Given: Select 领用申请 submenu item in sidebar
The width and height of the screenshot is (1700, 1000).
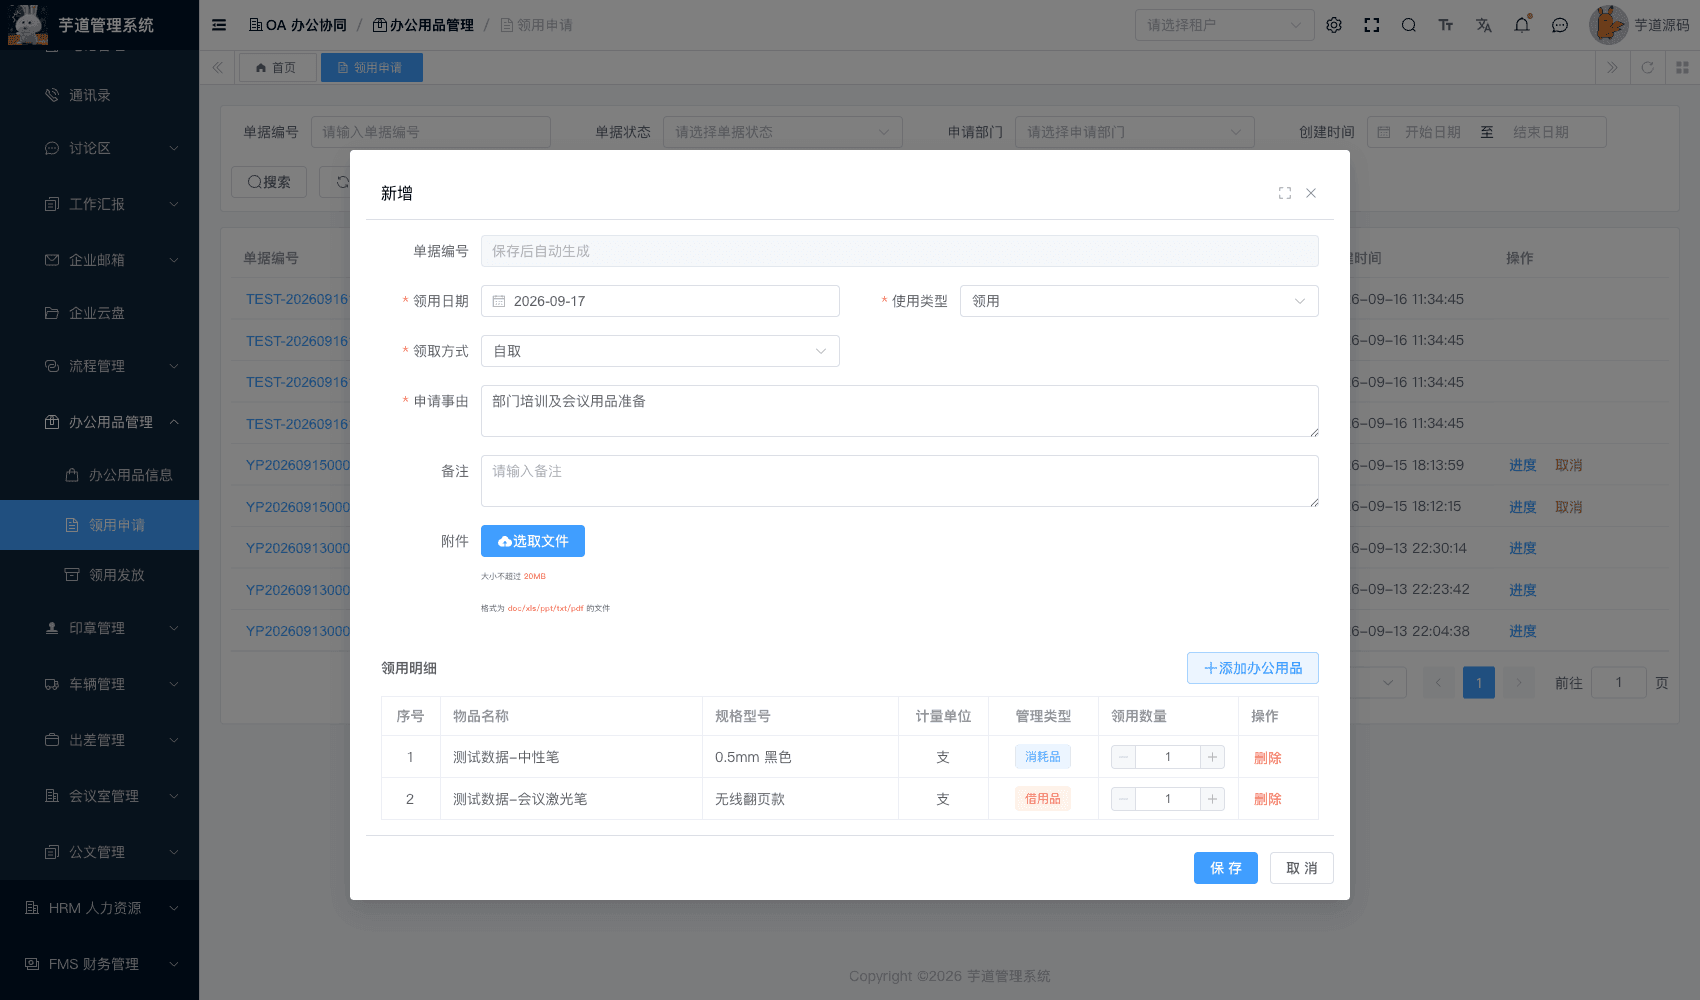Looking at the screenshot, I should [x=100, y=525].
